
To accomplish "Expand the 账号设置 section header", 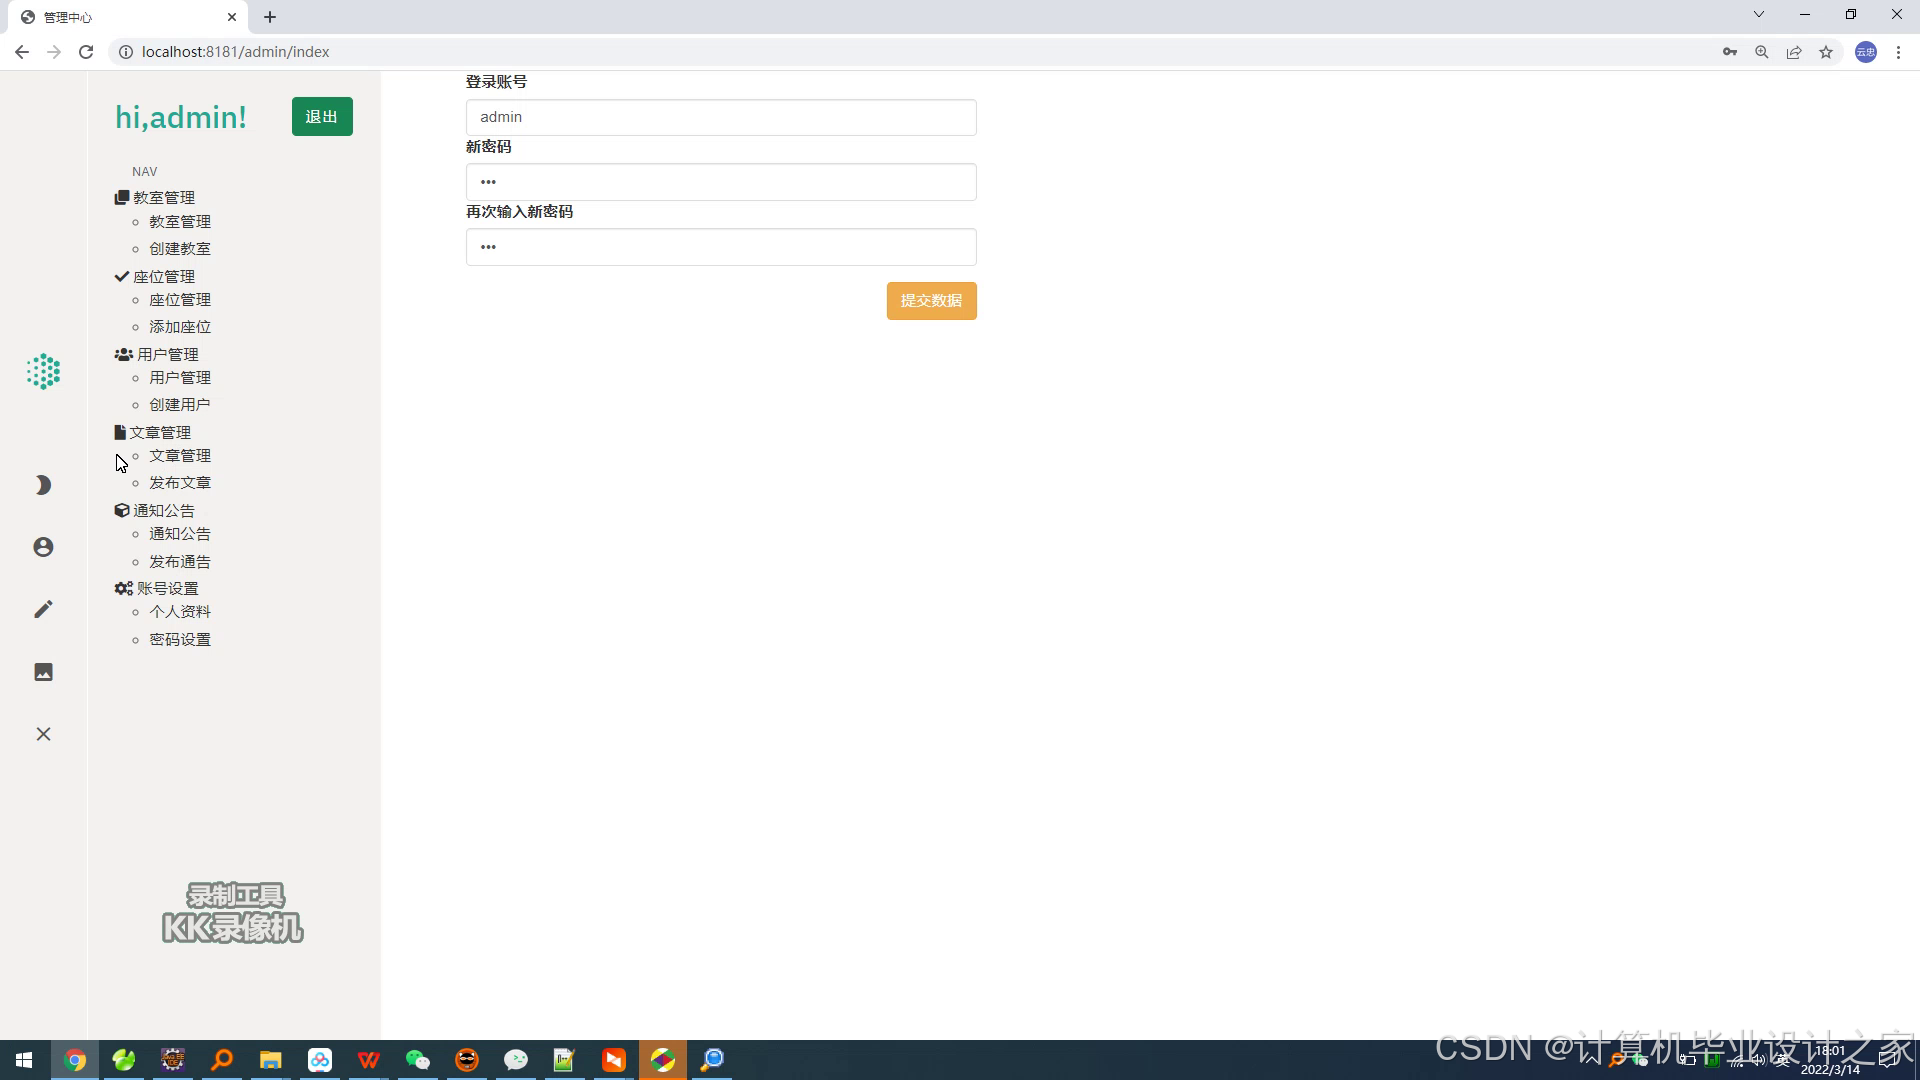I will (157, 589).
